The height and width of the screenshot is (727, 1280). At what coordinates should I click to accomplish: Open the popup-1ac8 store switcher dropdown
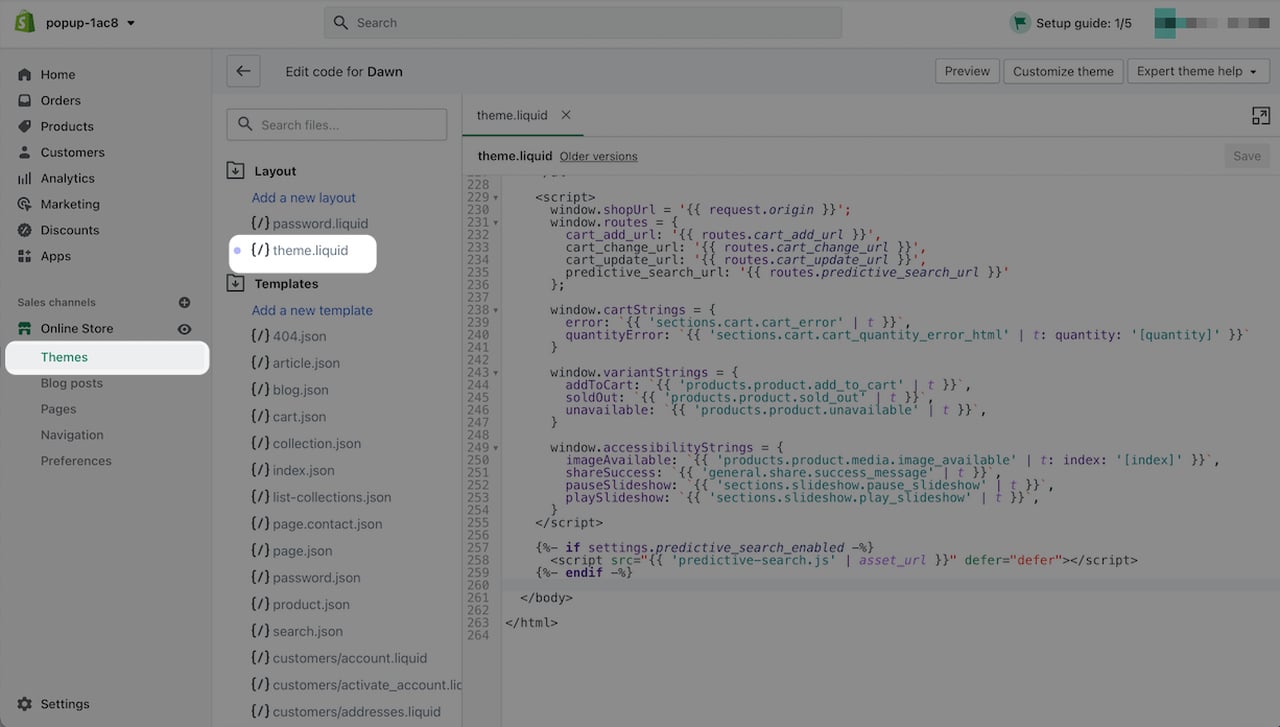[x=90, y=23]
